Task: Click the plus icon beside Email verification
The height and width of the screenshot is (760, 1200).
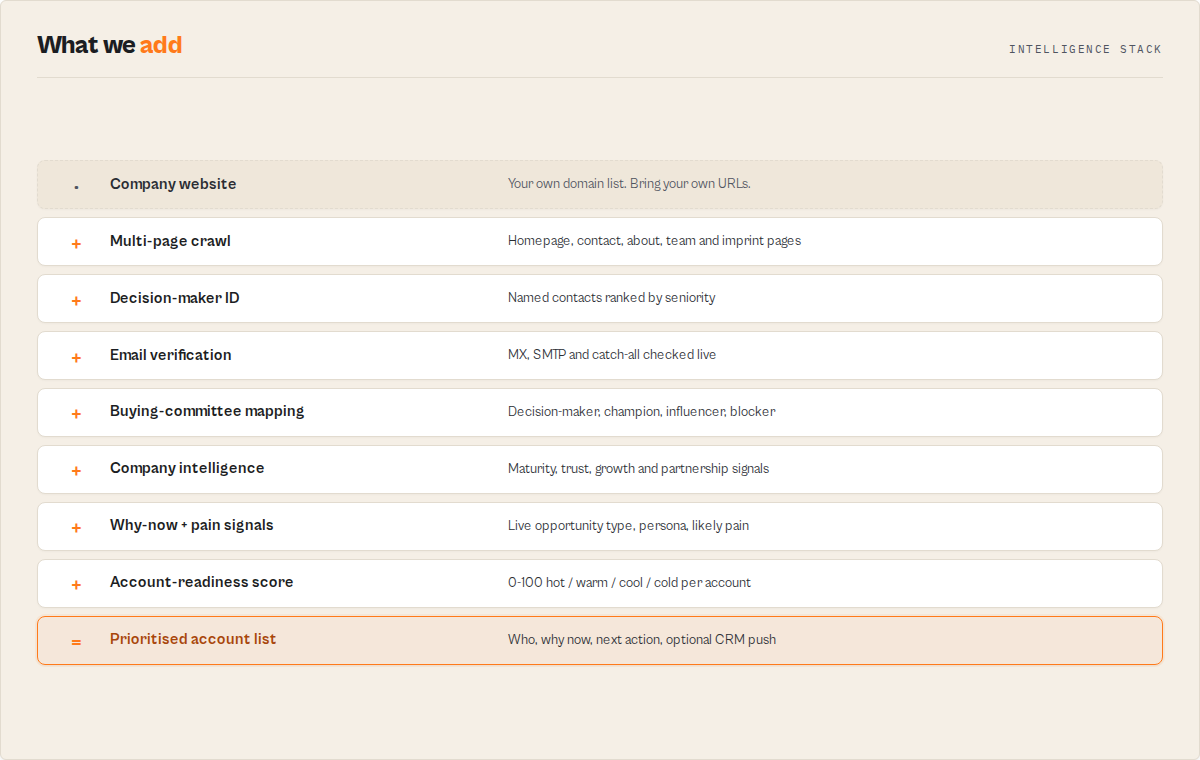Action: [x=76, y=358]
